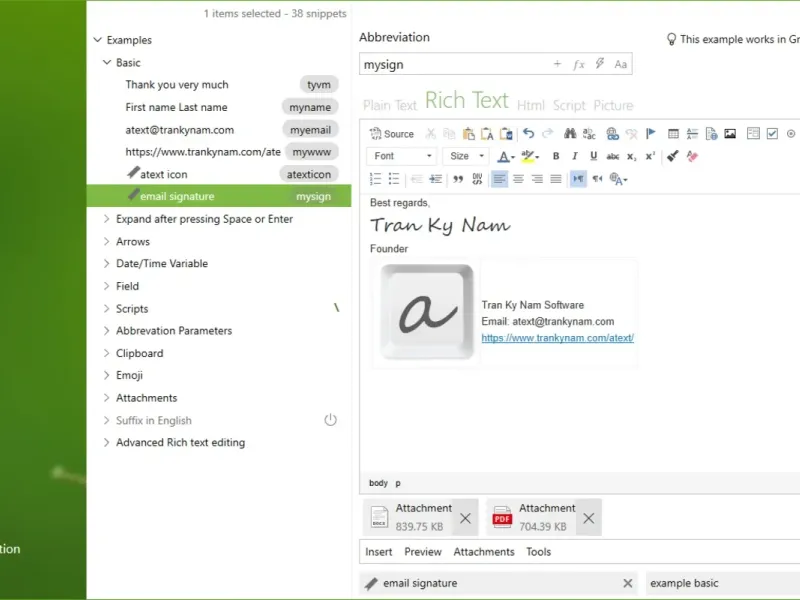Open the trankynam.com/atext link
Image resolution: width=800 pixels, height=600 pixels.
[557, 338]
